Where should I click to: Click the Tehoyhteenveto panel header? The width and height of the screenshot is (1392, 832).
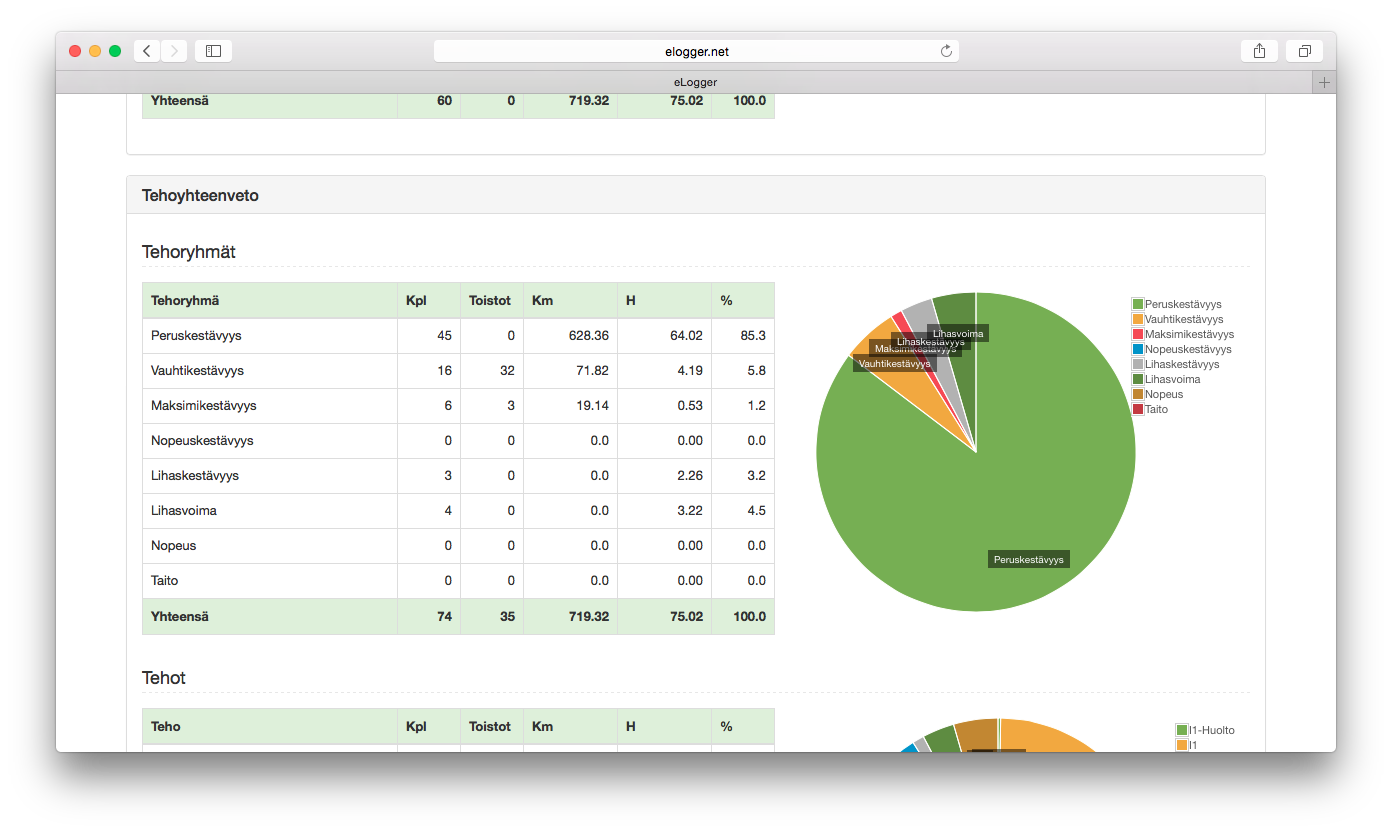tap(696, 195)
